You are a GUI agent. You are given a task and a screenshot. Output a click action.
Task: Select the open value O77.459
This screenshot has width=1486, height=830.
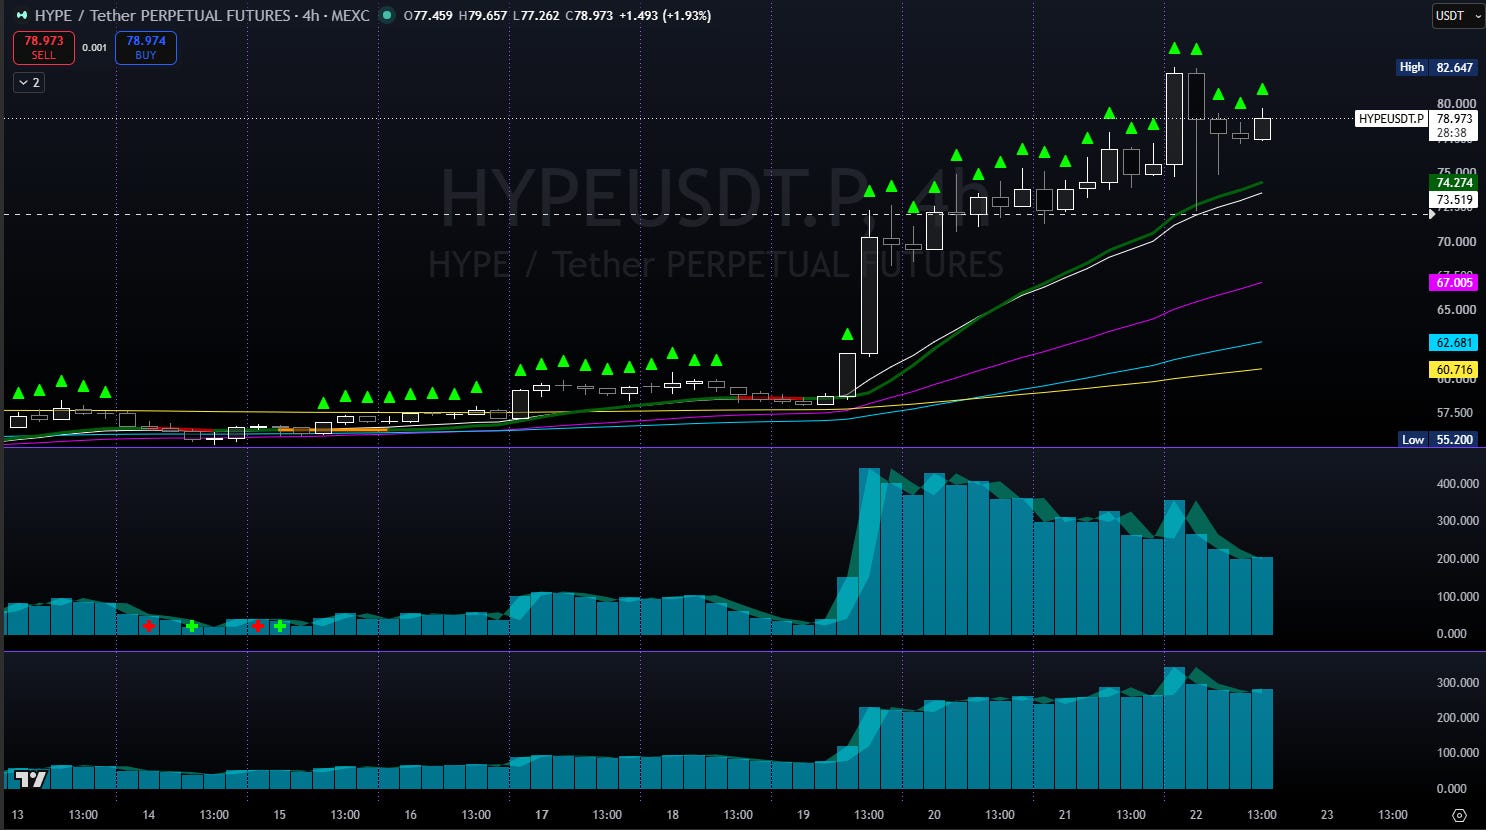pyautogui.click(x=428, y=16)
